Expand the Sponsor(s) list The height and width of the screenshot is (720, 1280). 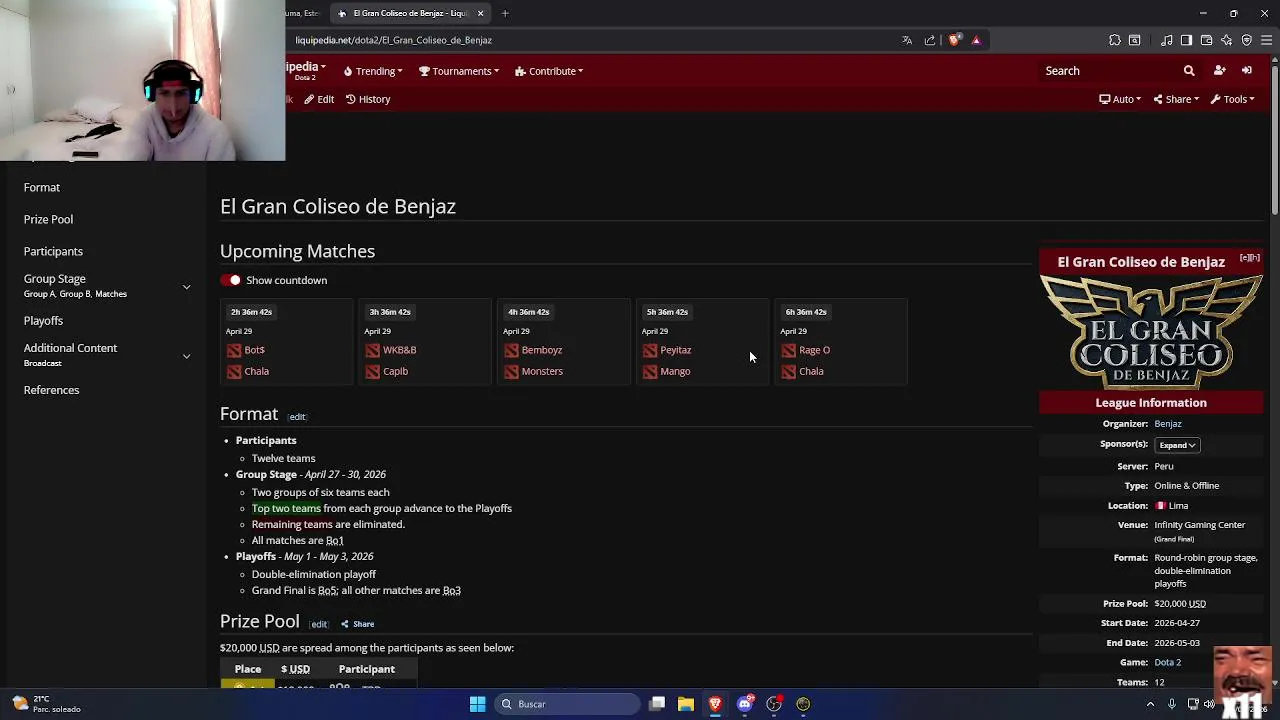pyautogui.click(x=1177, y=445)
